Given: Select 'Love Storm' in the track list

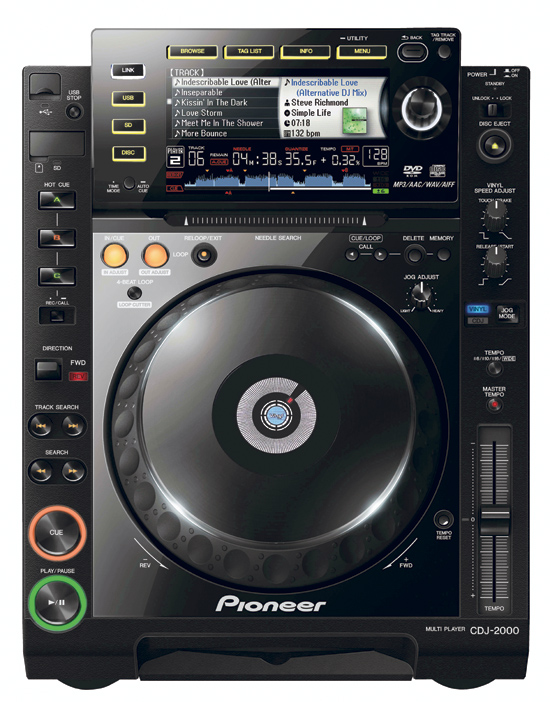Looking at the screenshot, I should point(226,113).
